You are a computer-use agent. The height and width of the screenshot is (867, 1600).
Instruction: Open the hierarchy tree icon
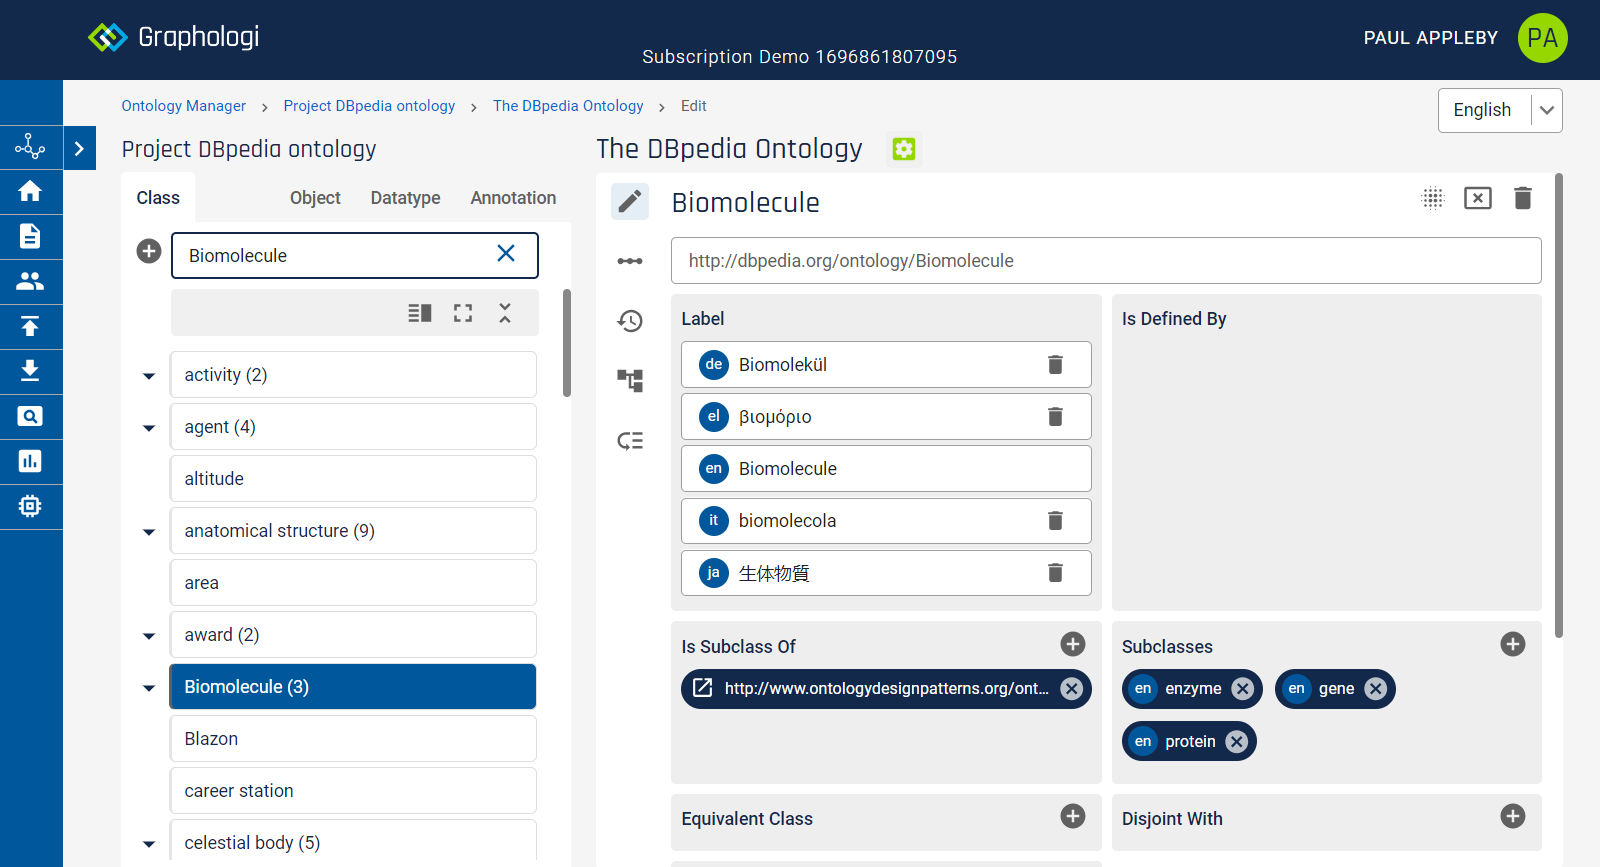click(630, 380)
